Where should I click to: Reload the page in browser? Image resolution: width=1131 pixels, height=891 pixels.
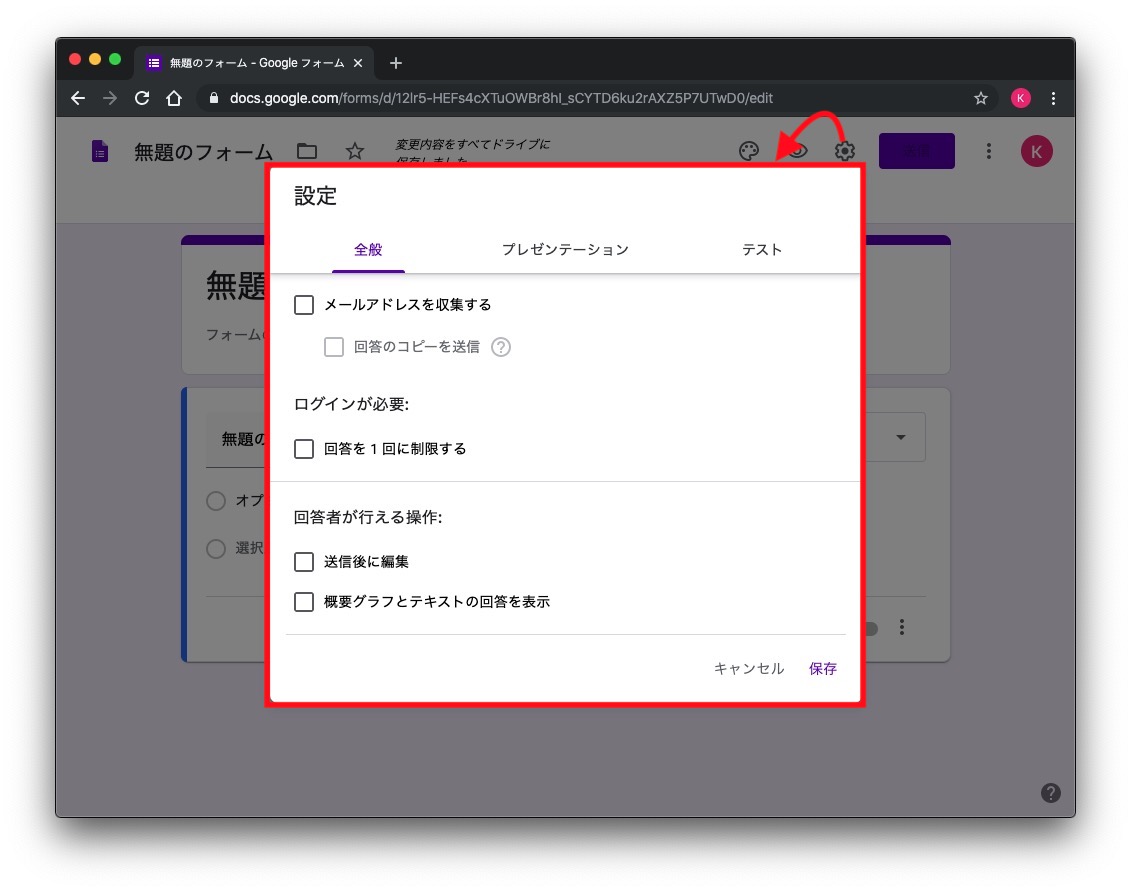pos(142,98)
